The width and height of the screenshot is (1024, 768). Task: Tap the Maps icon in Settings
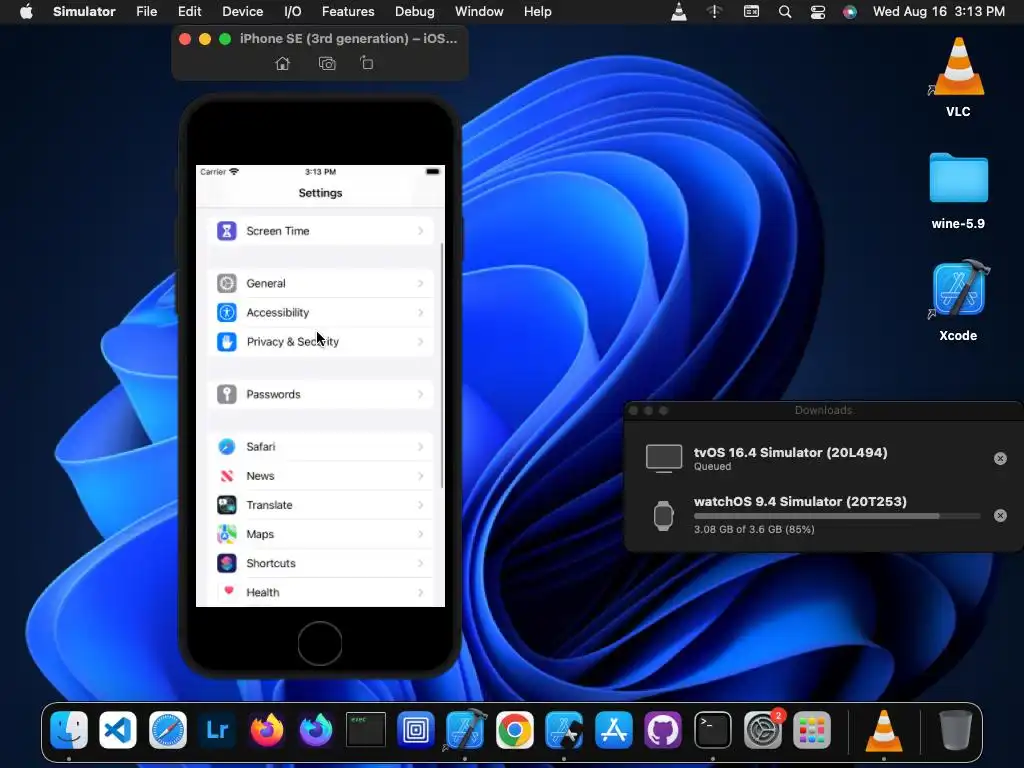pos(227,534)
